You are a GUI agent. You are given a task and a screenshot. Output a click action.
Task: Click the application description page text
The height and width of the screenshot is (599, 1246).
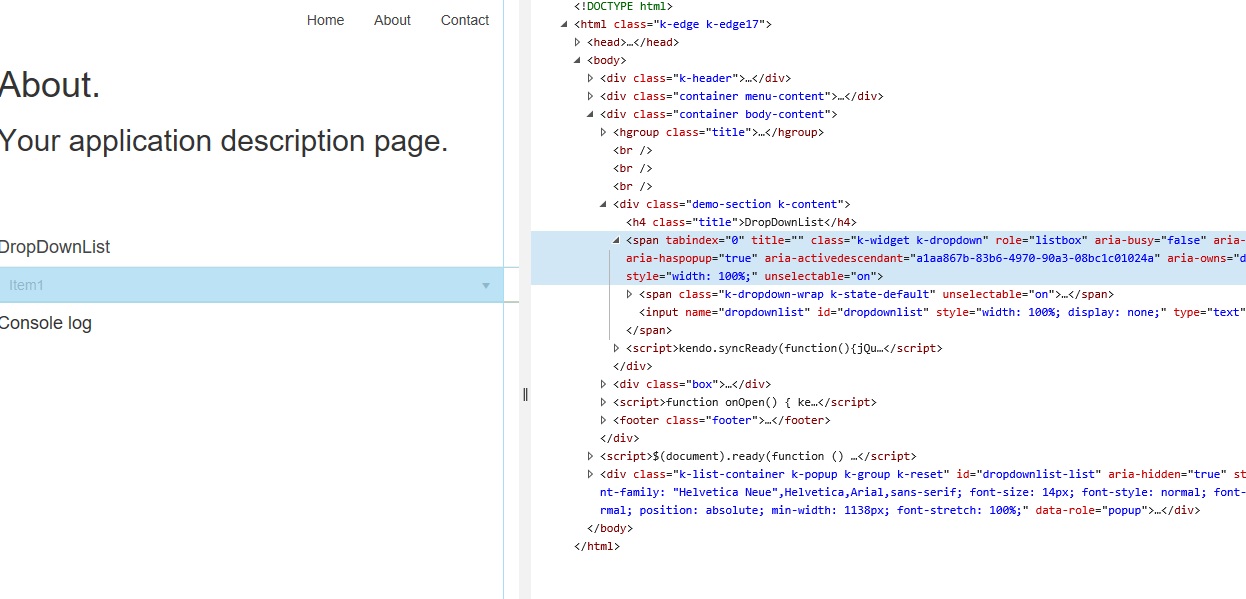tap(224, 141)
